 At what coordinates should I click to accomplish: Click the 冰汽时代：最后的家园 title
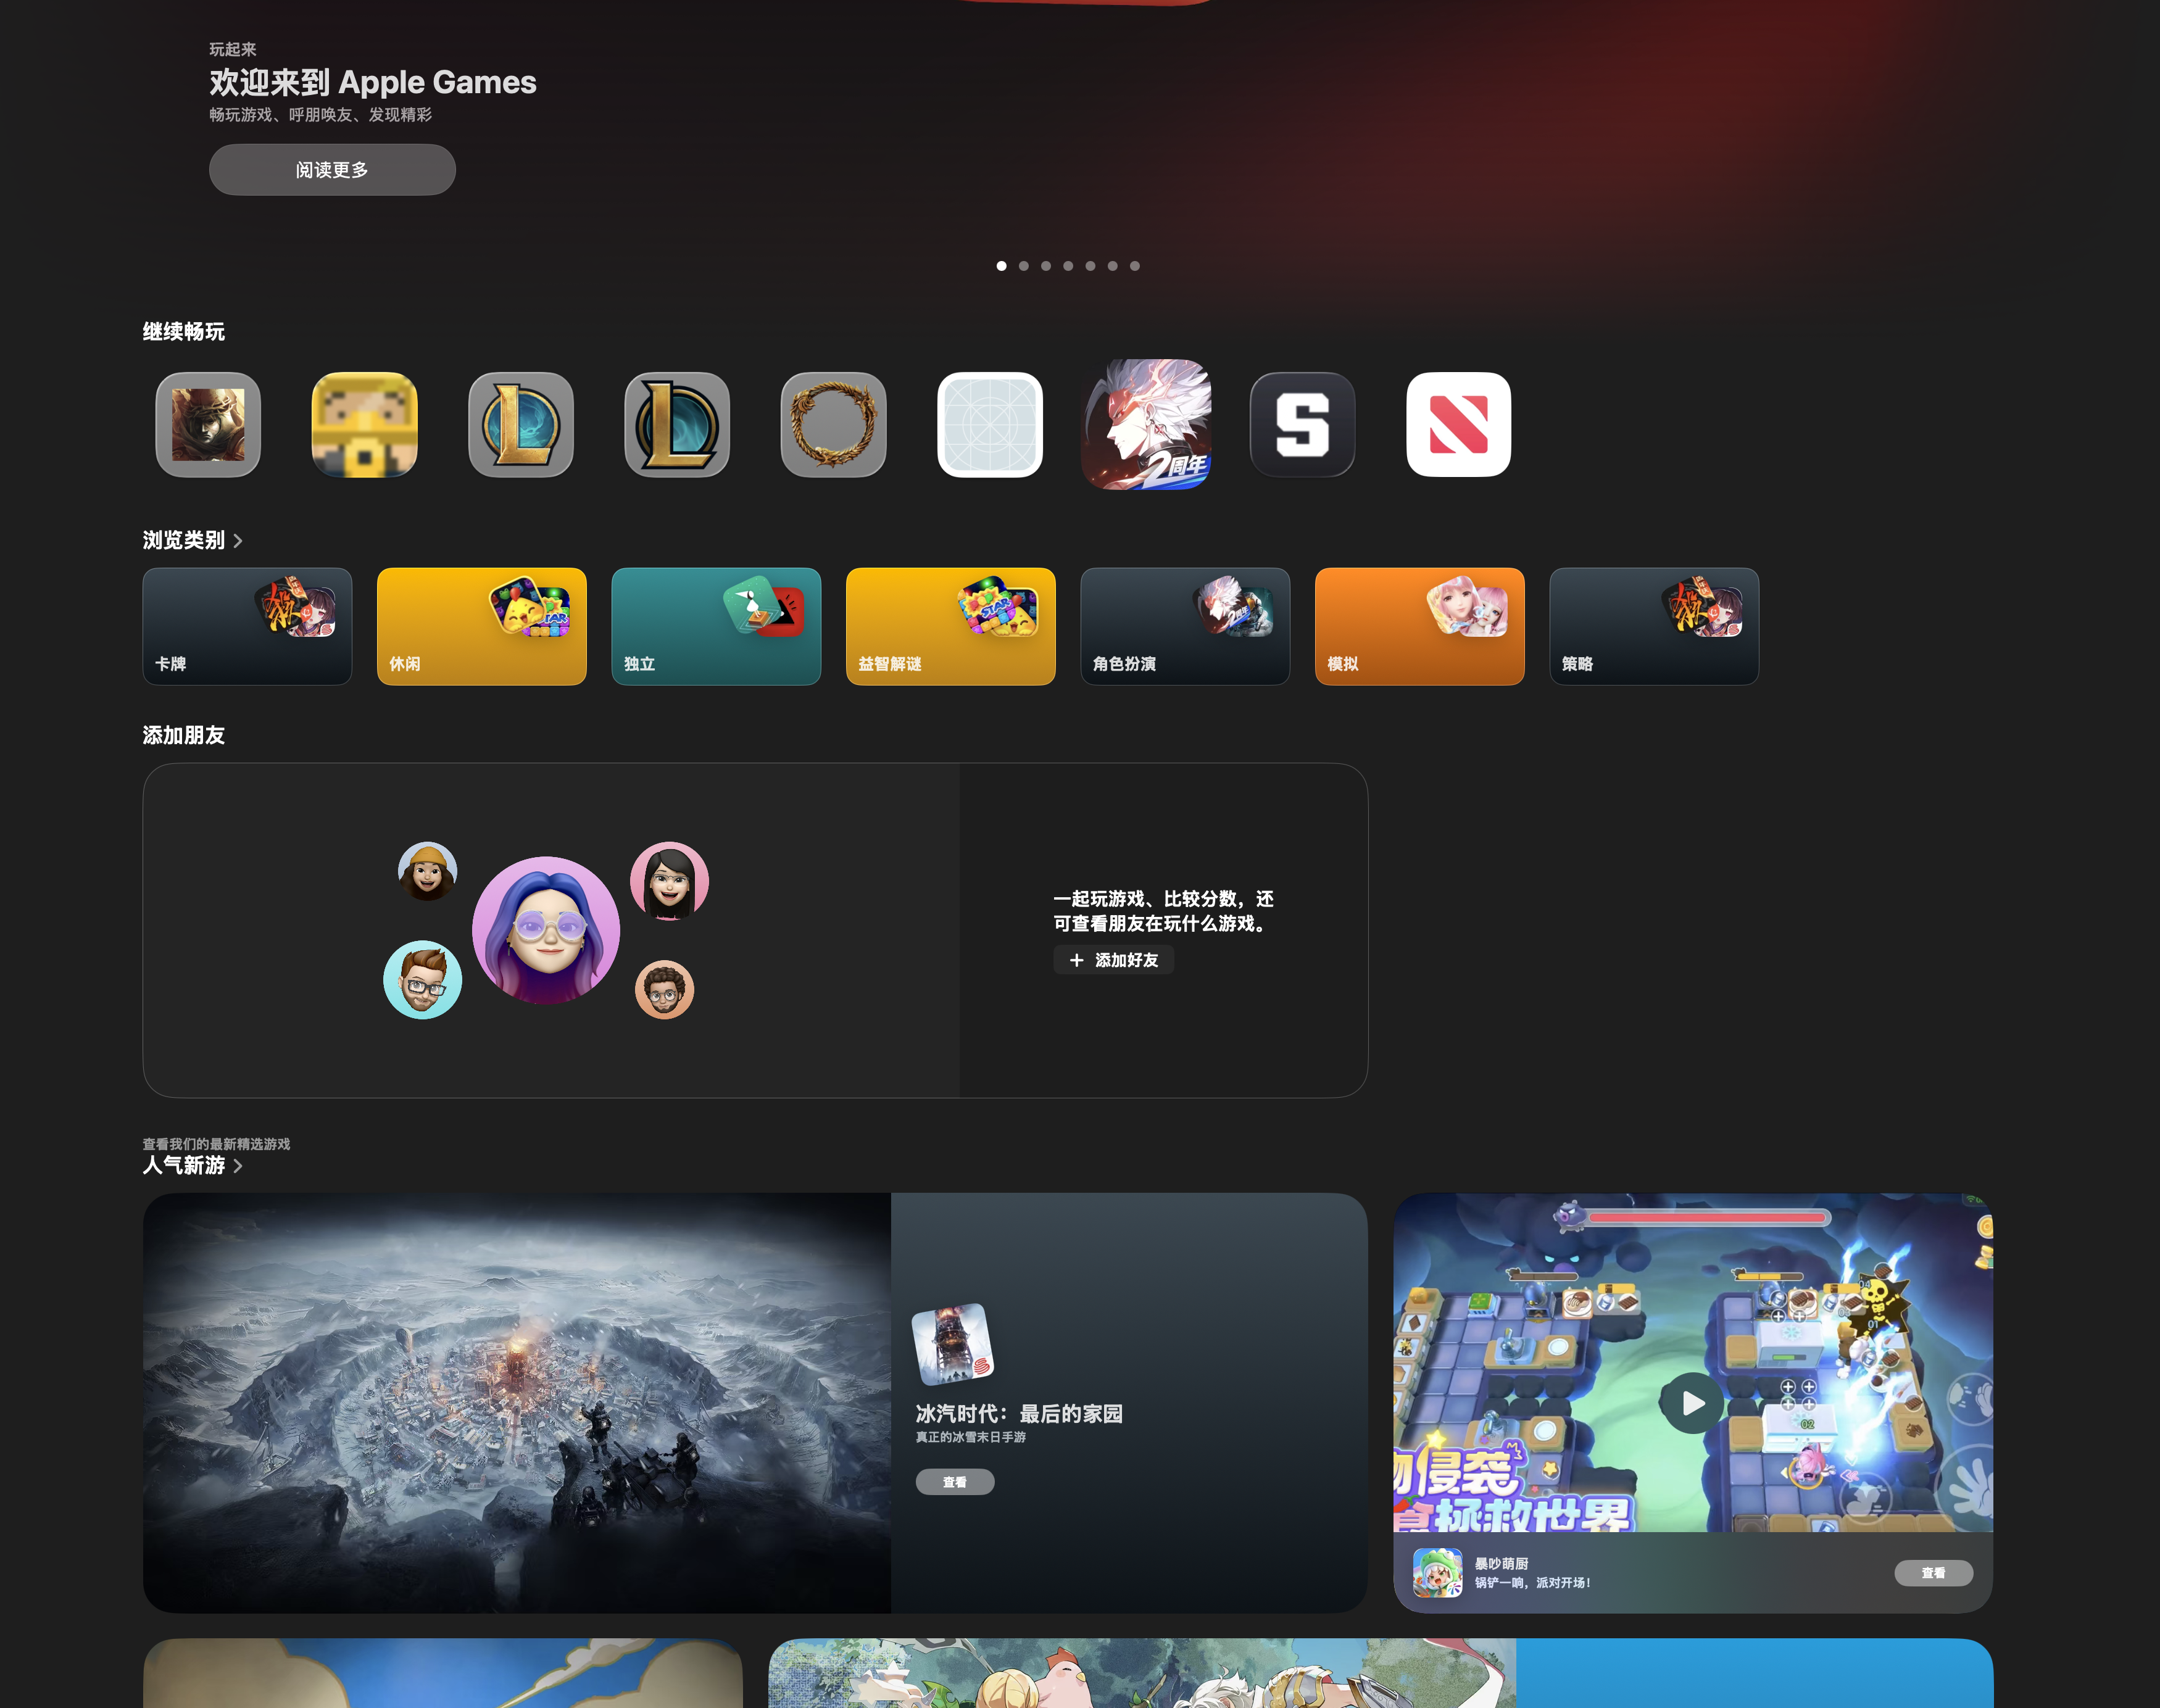pyautogui.click(x=1019, y=1414)
